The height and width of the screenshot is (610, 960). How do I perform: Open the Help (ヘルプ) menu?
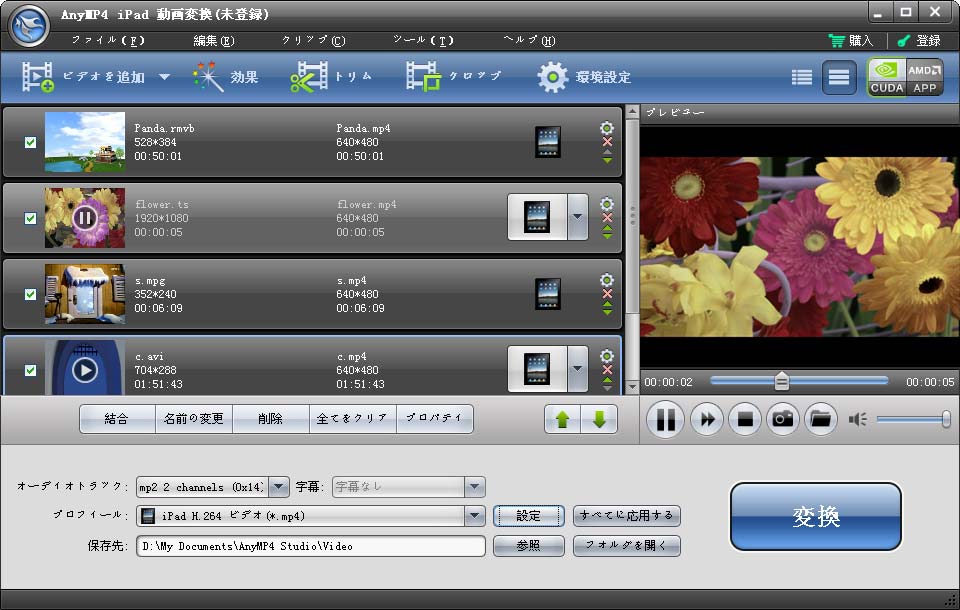pyautogui.click(x=529, y=40)
